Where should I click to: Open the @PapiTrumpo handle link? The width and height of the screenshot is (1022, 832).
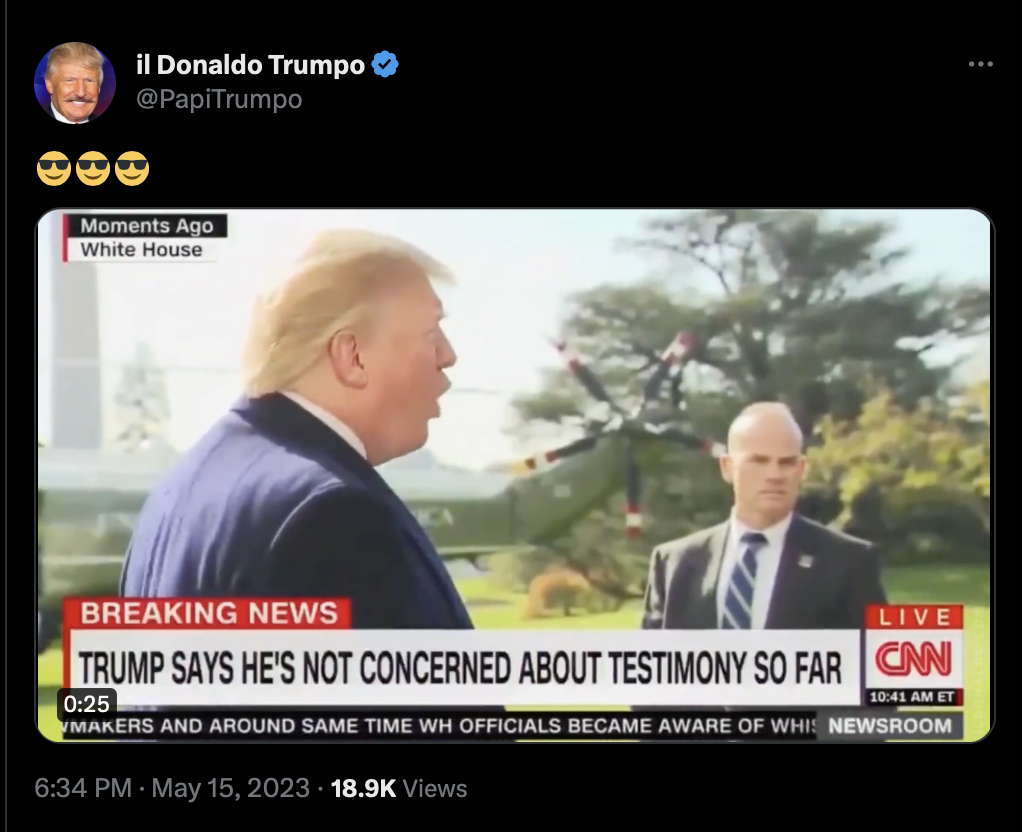pyautogui.click(x=219, y=99)
